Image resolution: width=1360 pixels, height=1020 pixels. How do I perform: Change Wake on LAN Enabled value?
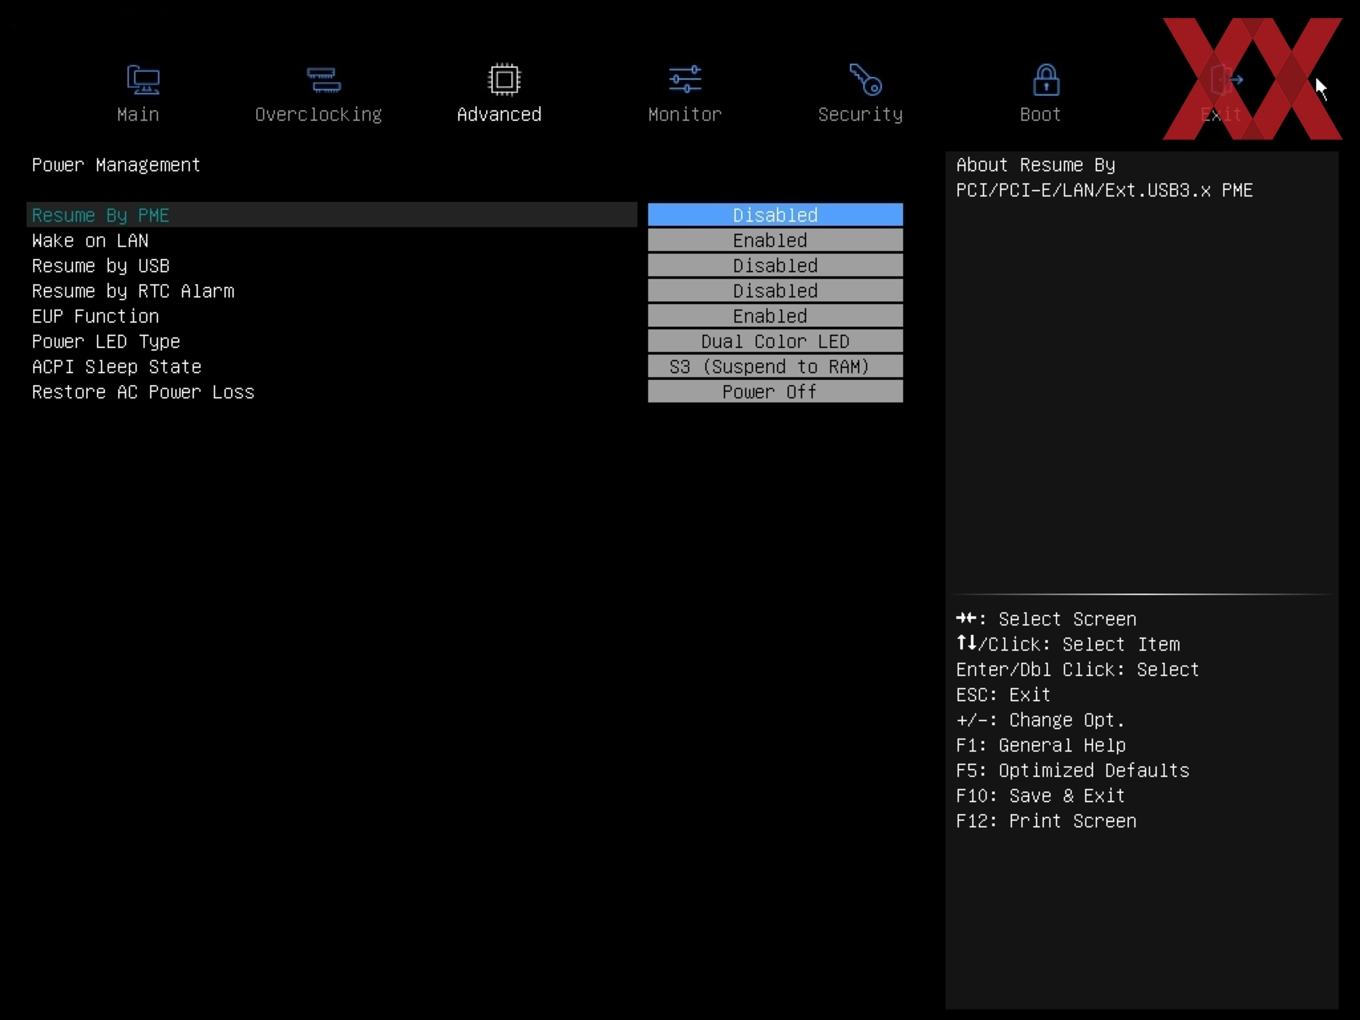point(775,240)
